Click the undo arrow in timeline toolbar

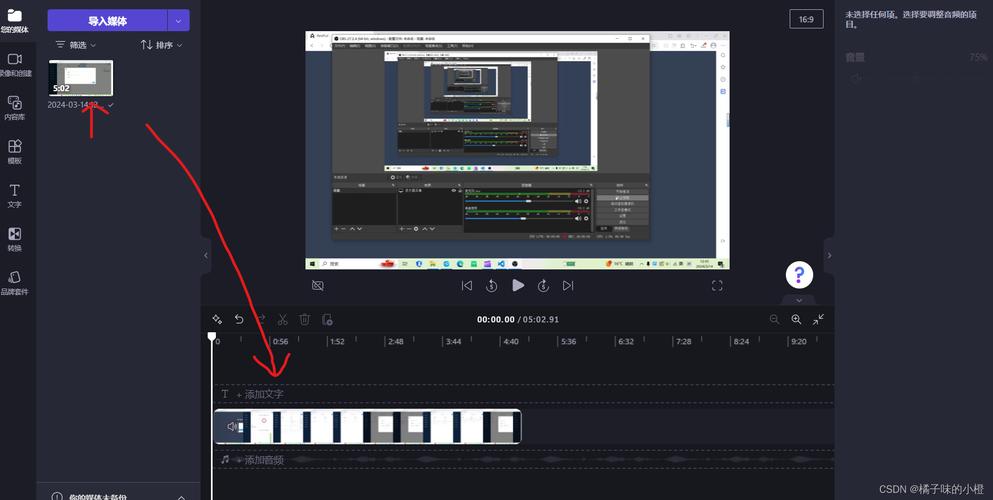pos(239,319)
